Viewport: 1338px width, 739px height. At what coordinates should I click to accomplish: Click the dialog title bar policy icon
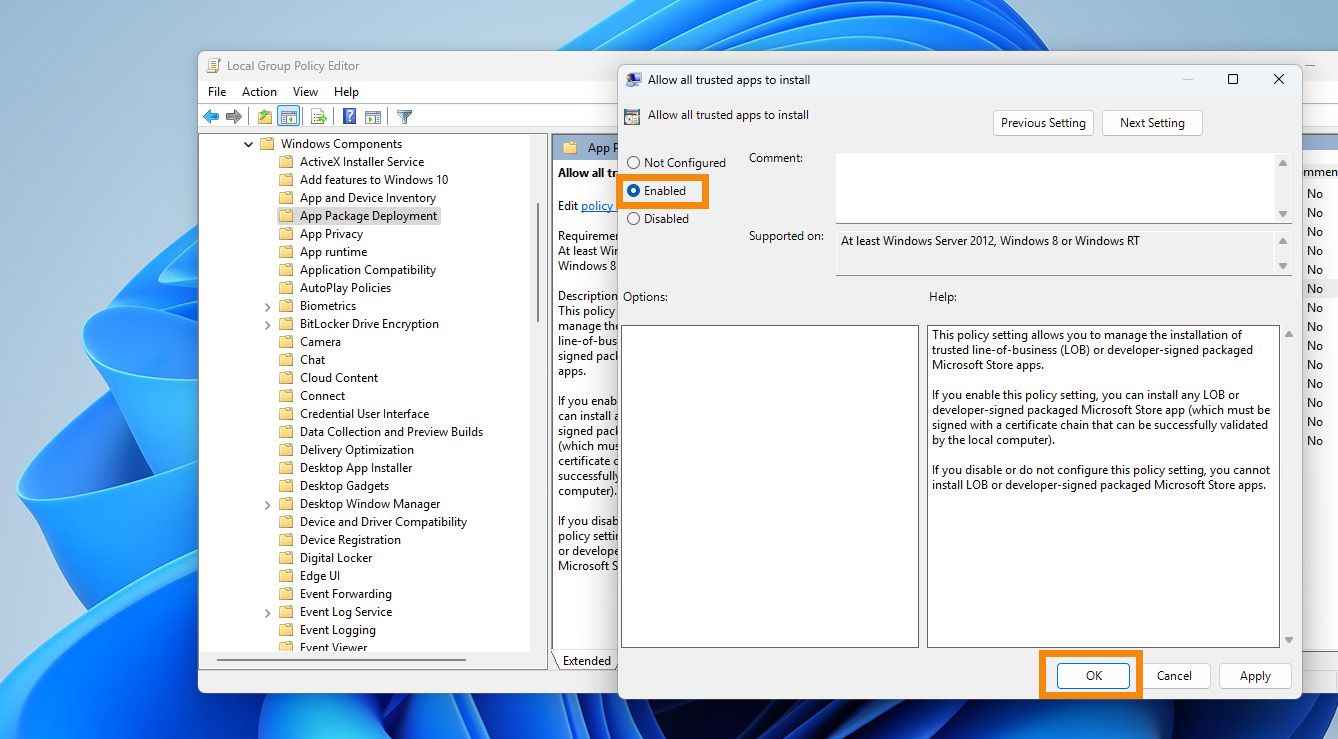click(634, 80)
